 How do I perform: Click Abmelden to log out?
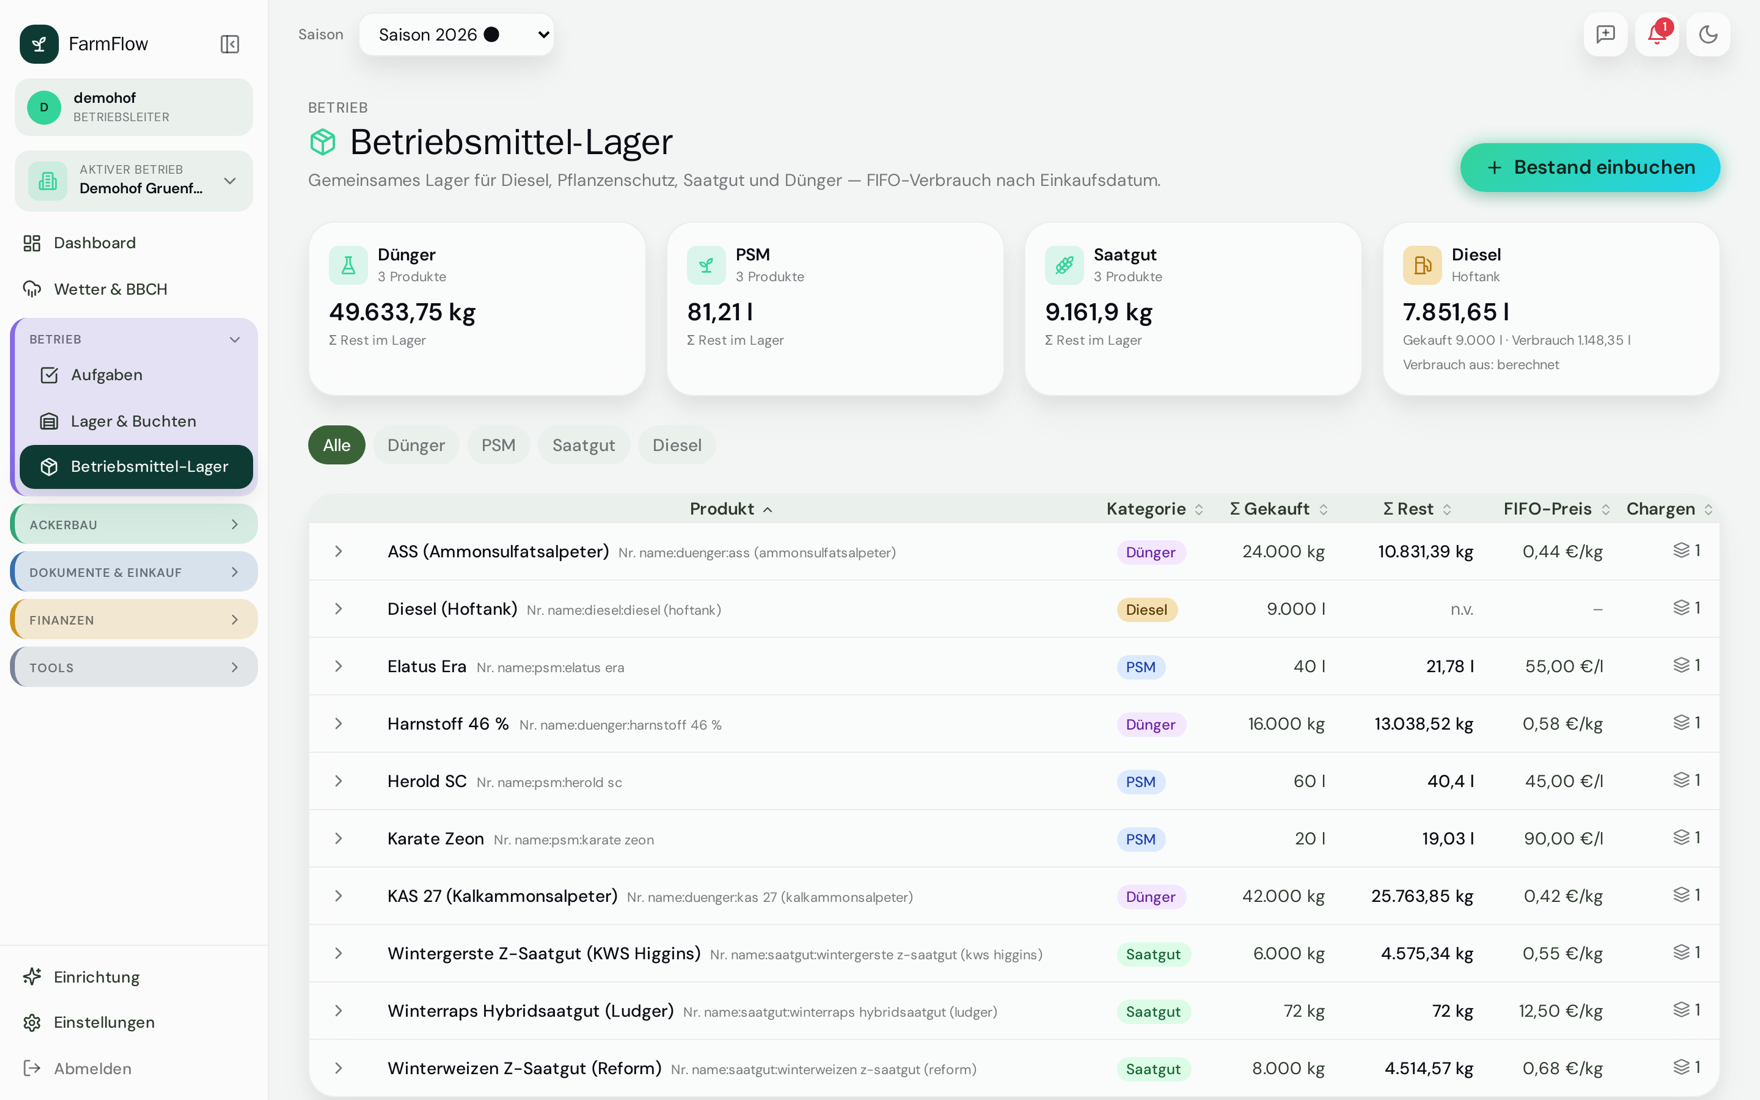pos(134,1068)
